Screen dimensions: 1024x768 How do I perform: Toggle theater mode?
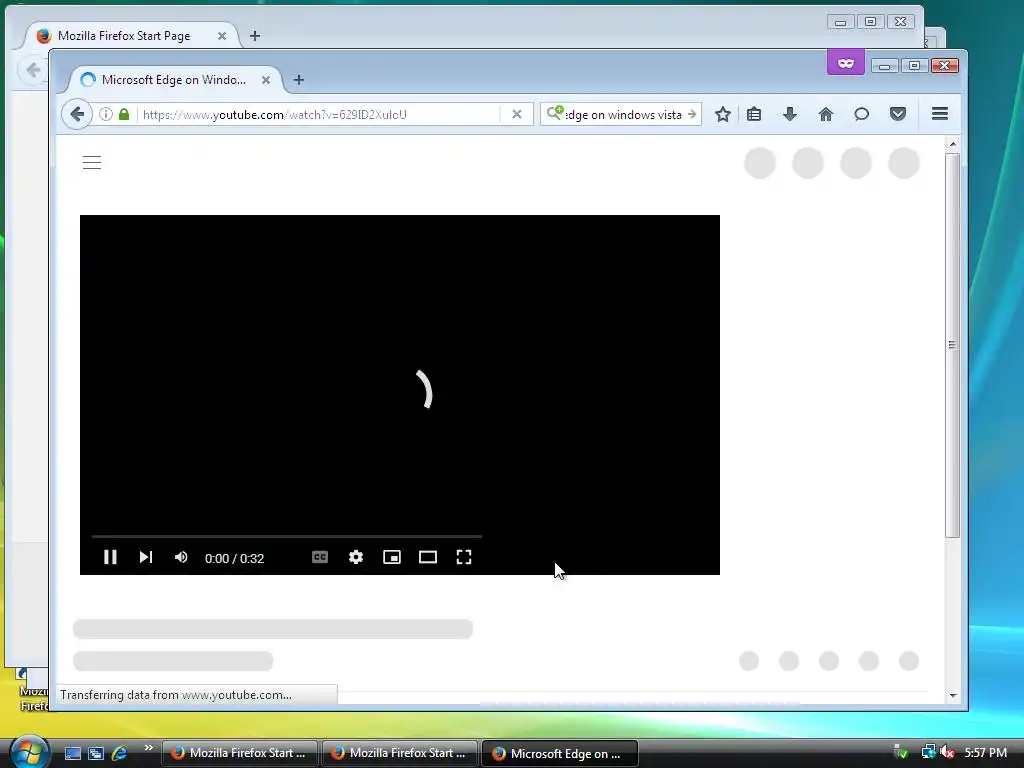(428, 557)
